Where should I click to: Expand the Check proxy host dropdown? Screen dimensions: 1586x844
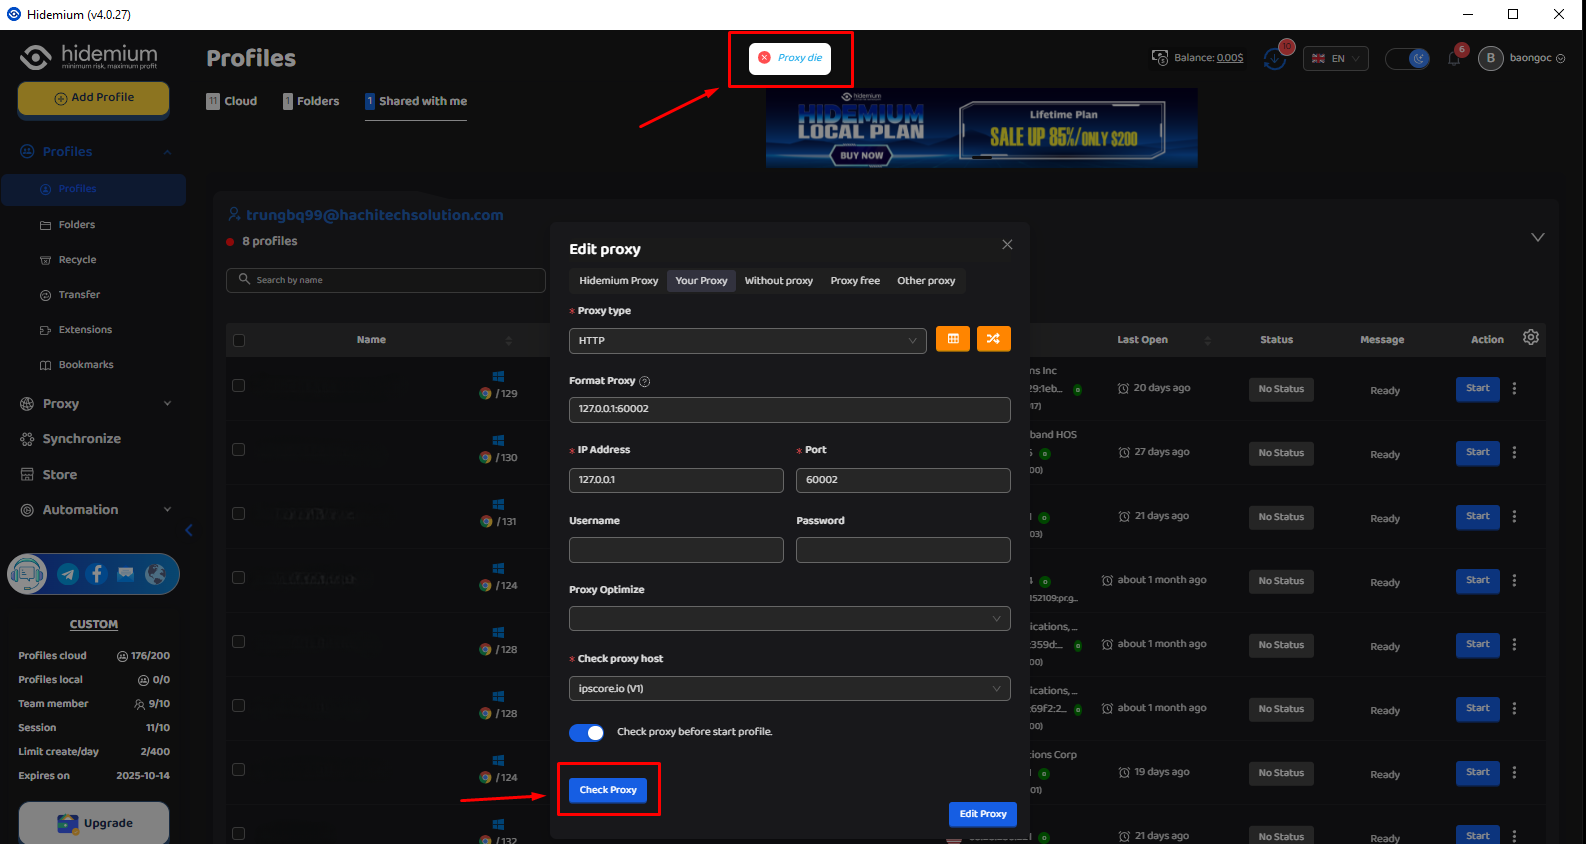789,689
